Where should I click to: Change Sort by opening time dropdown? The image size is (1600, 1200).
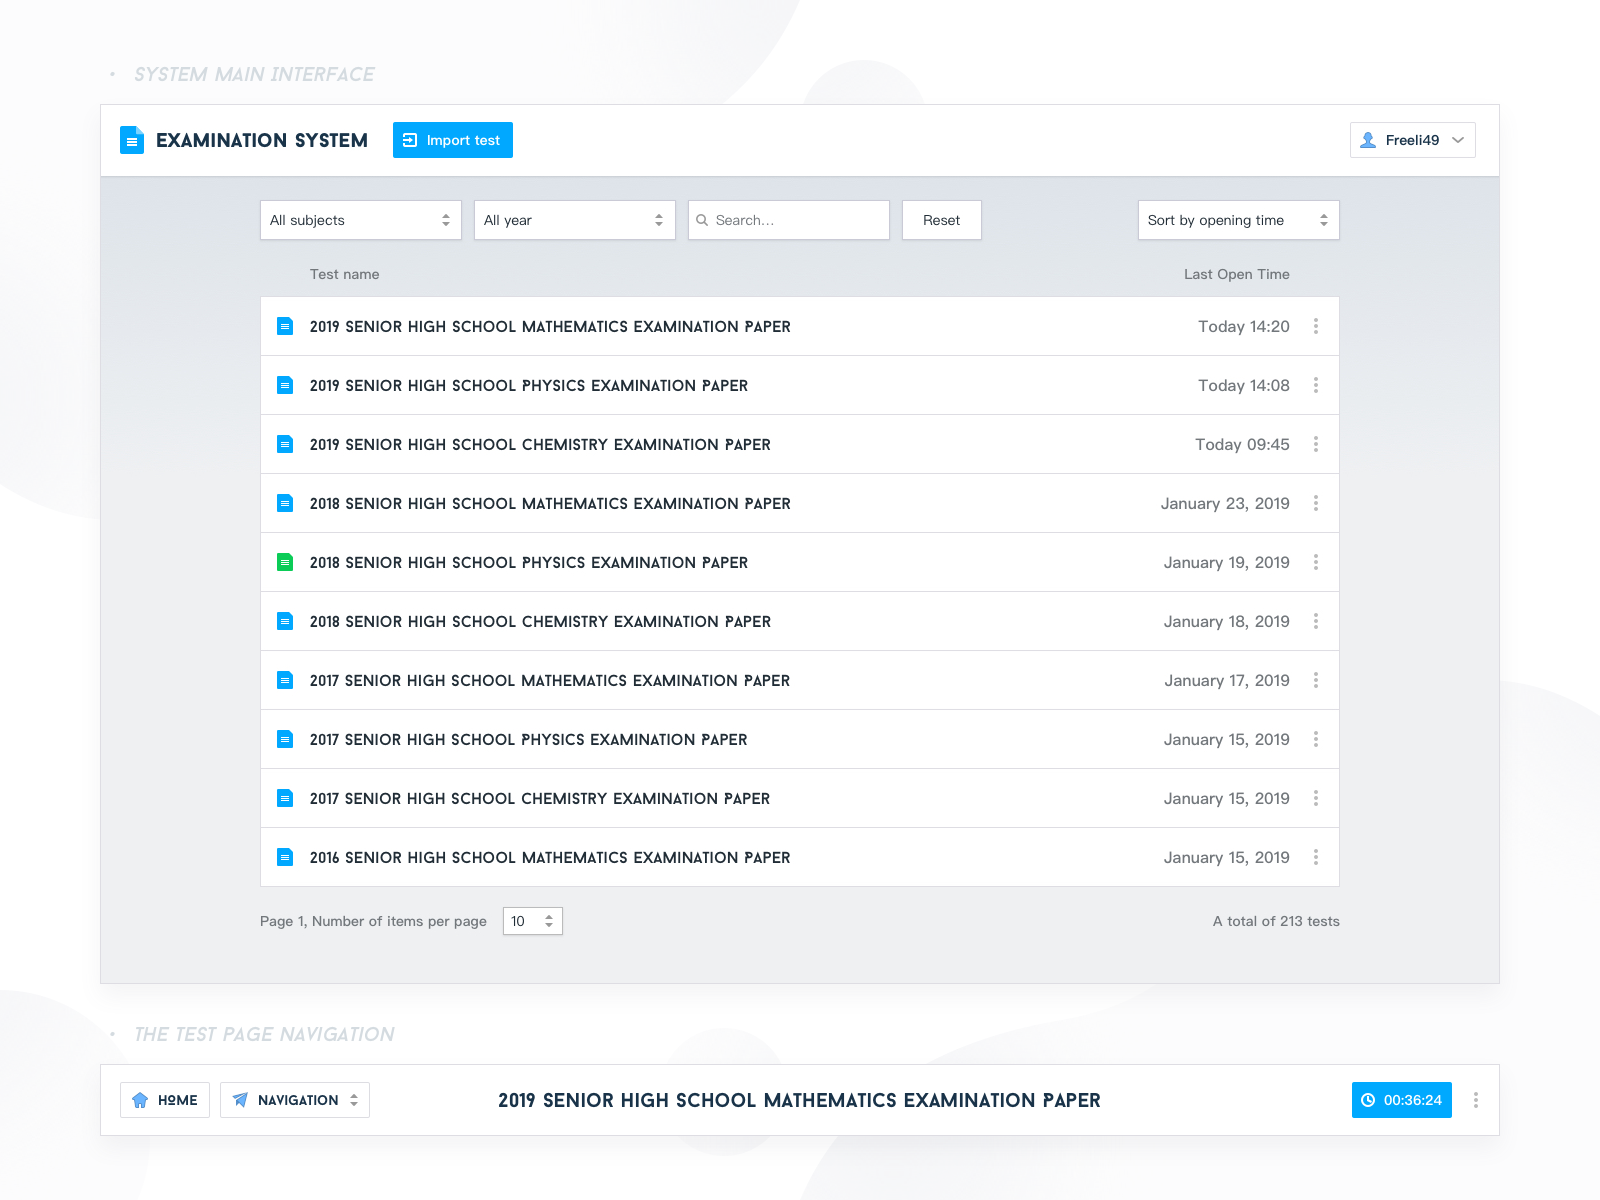point(1237,220)
